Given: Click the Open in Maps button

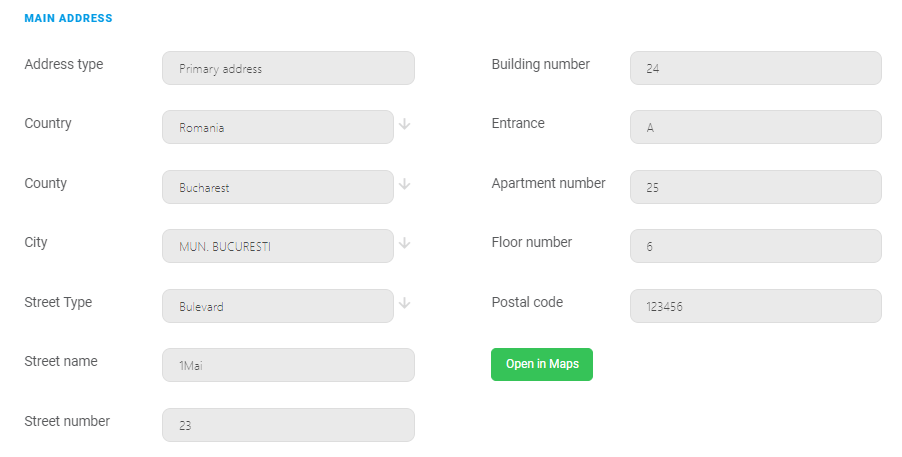Looking at the screenshot, I should tap(542, 364).
